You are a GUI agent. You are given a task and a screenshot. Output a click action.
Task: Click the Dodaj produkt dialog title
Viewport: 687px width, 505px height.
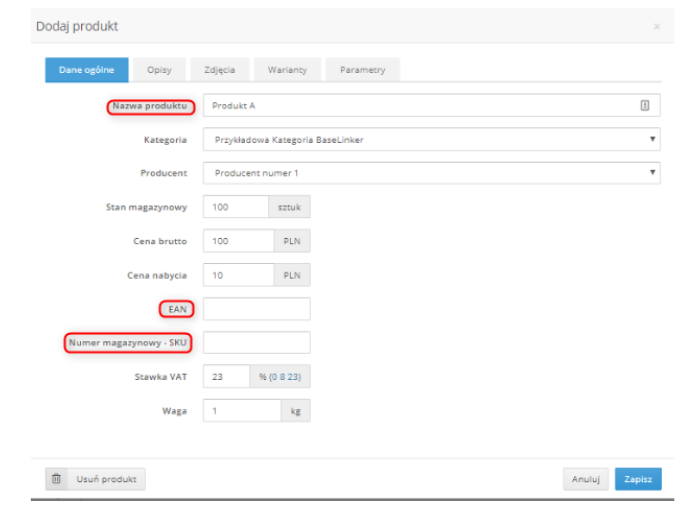pyautogui.click(x=77, y=26)
